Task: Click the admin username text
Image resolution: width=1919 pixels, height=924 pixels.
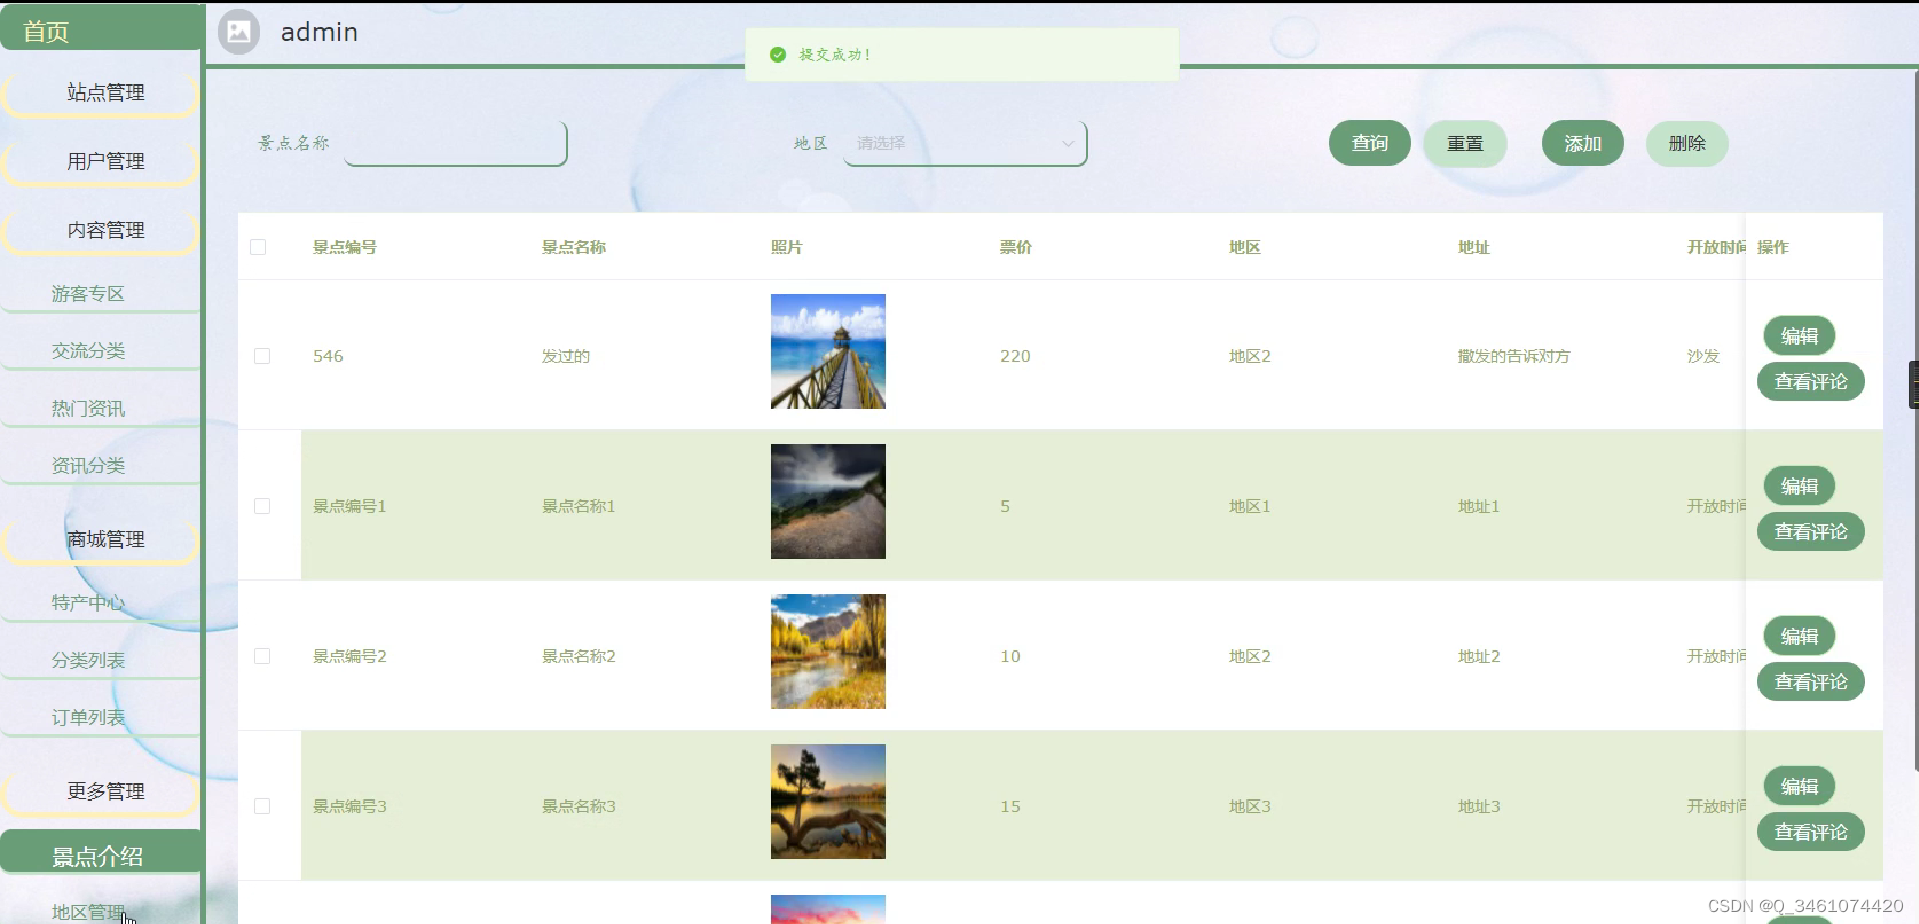Action: pyautogui.click(x=319, y=32)
